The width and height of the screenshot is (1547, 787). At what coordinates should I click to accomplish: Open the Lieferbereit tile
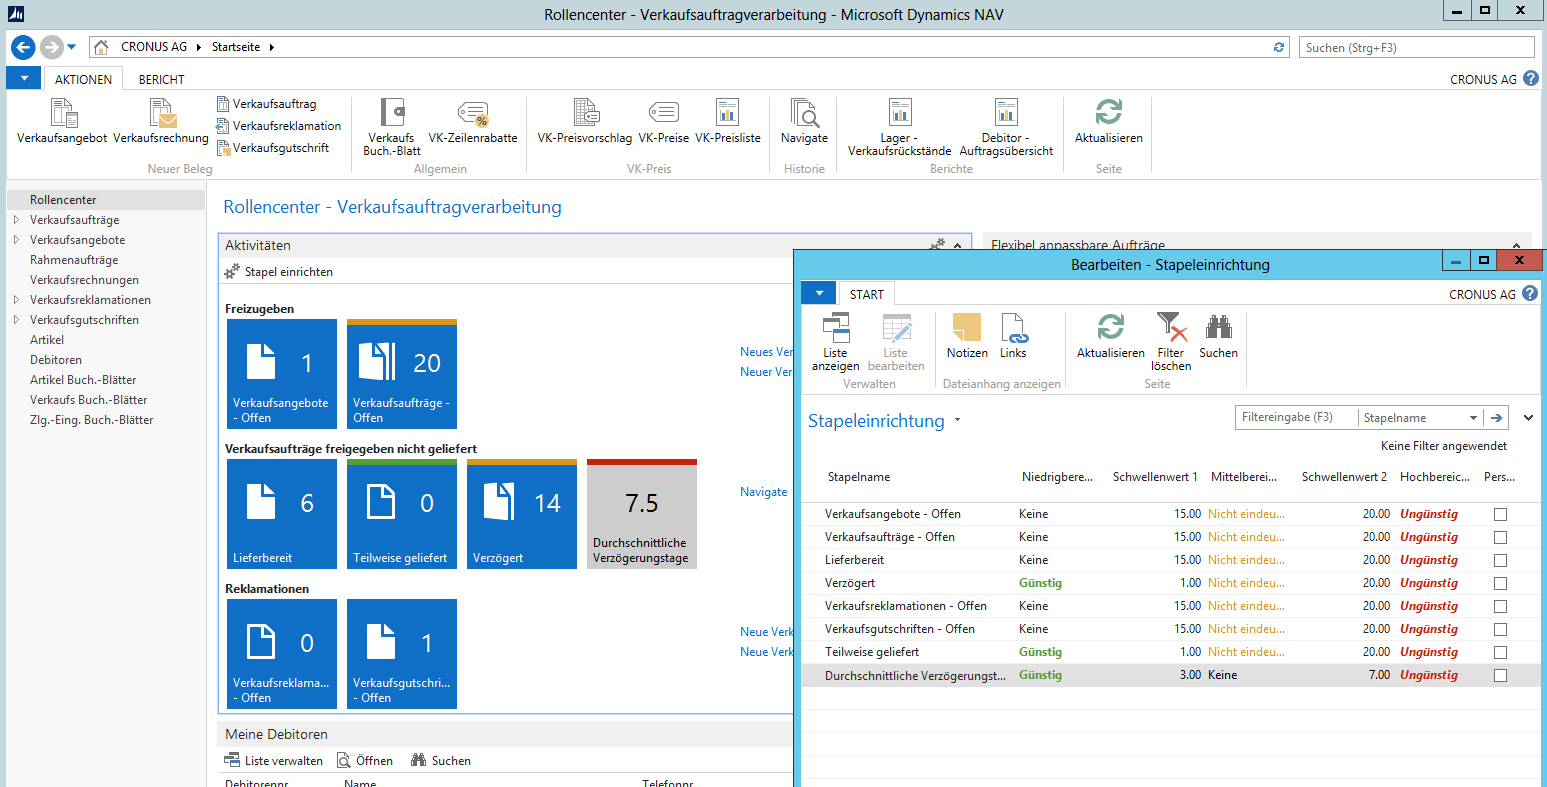[282, 514]
